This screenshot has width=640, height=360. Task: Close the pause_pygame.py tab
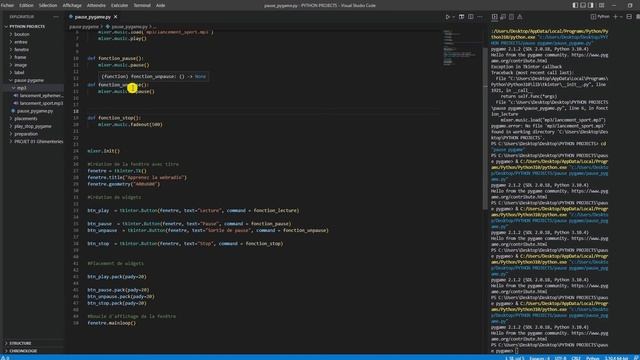point(116,17)
